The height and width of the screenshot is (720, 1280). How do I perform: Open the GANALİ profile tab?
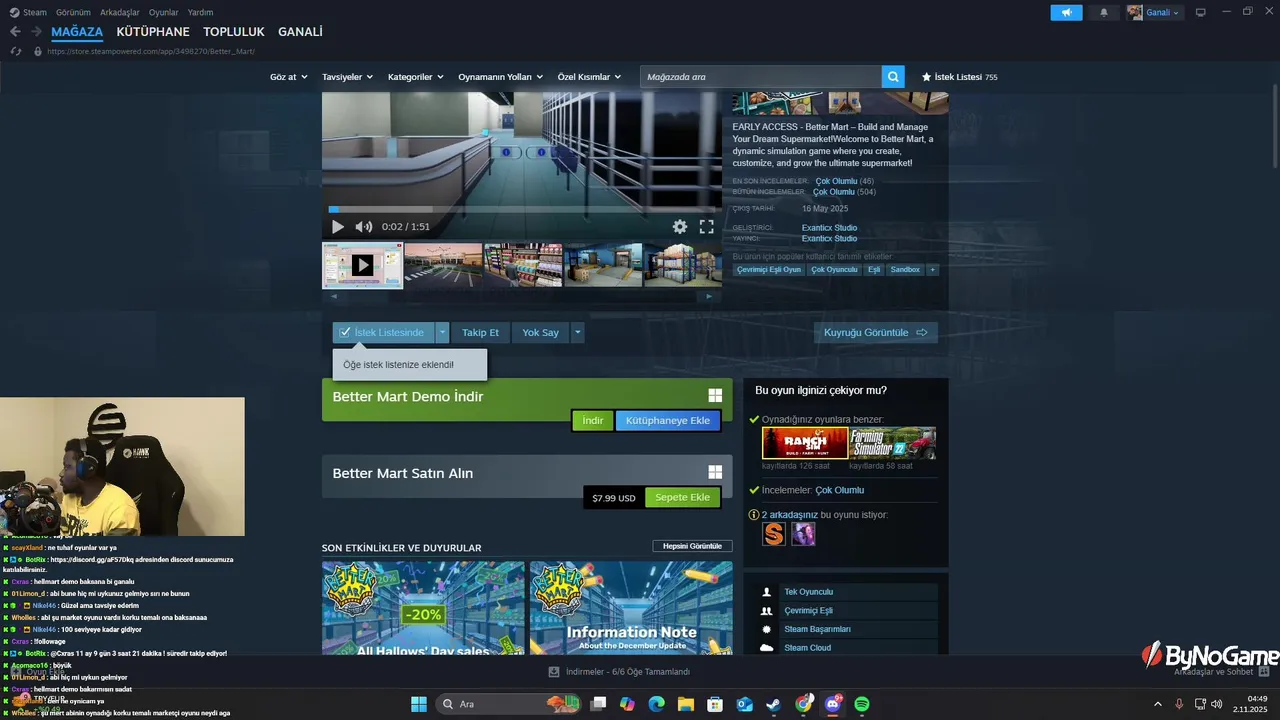tap(300, 32)
